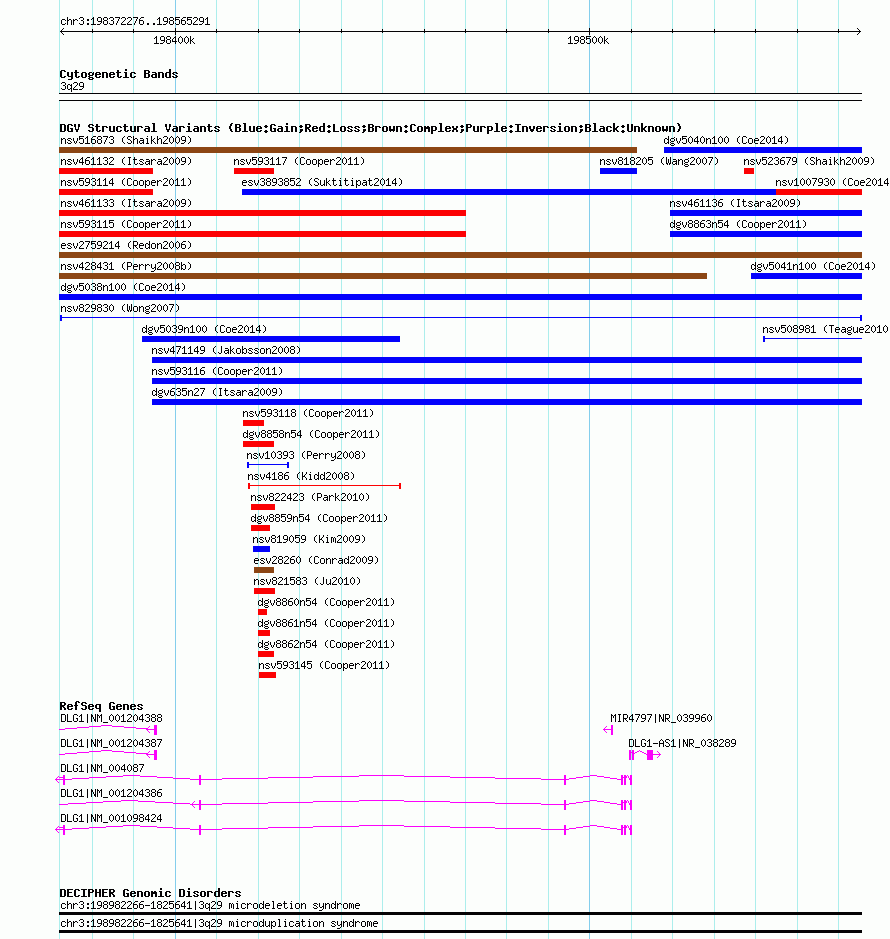Open dgv5041n100 (Coe2014) label

(x=813, y=266)
